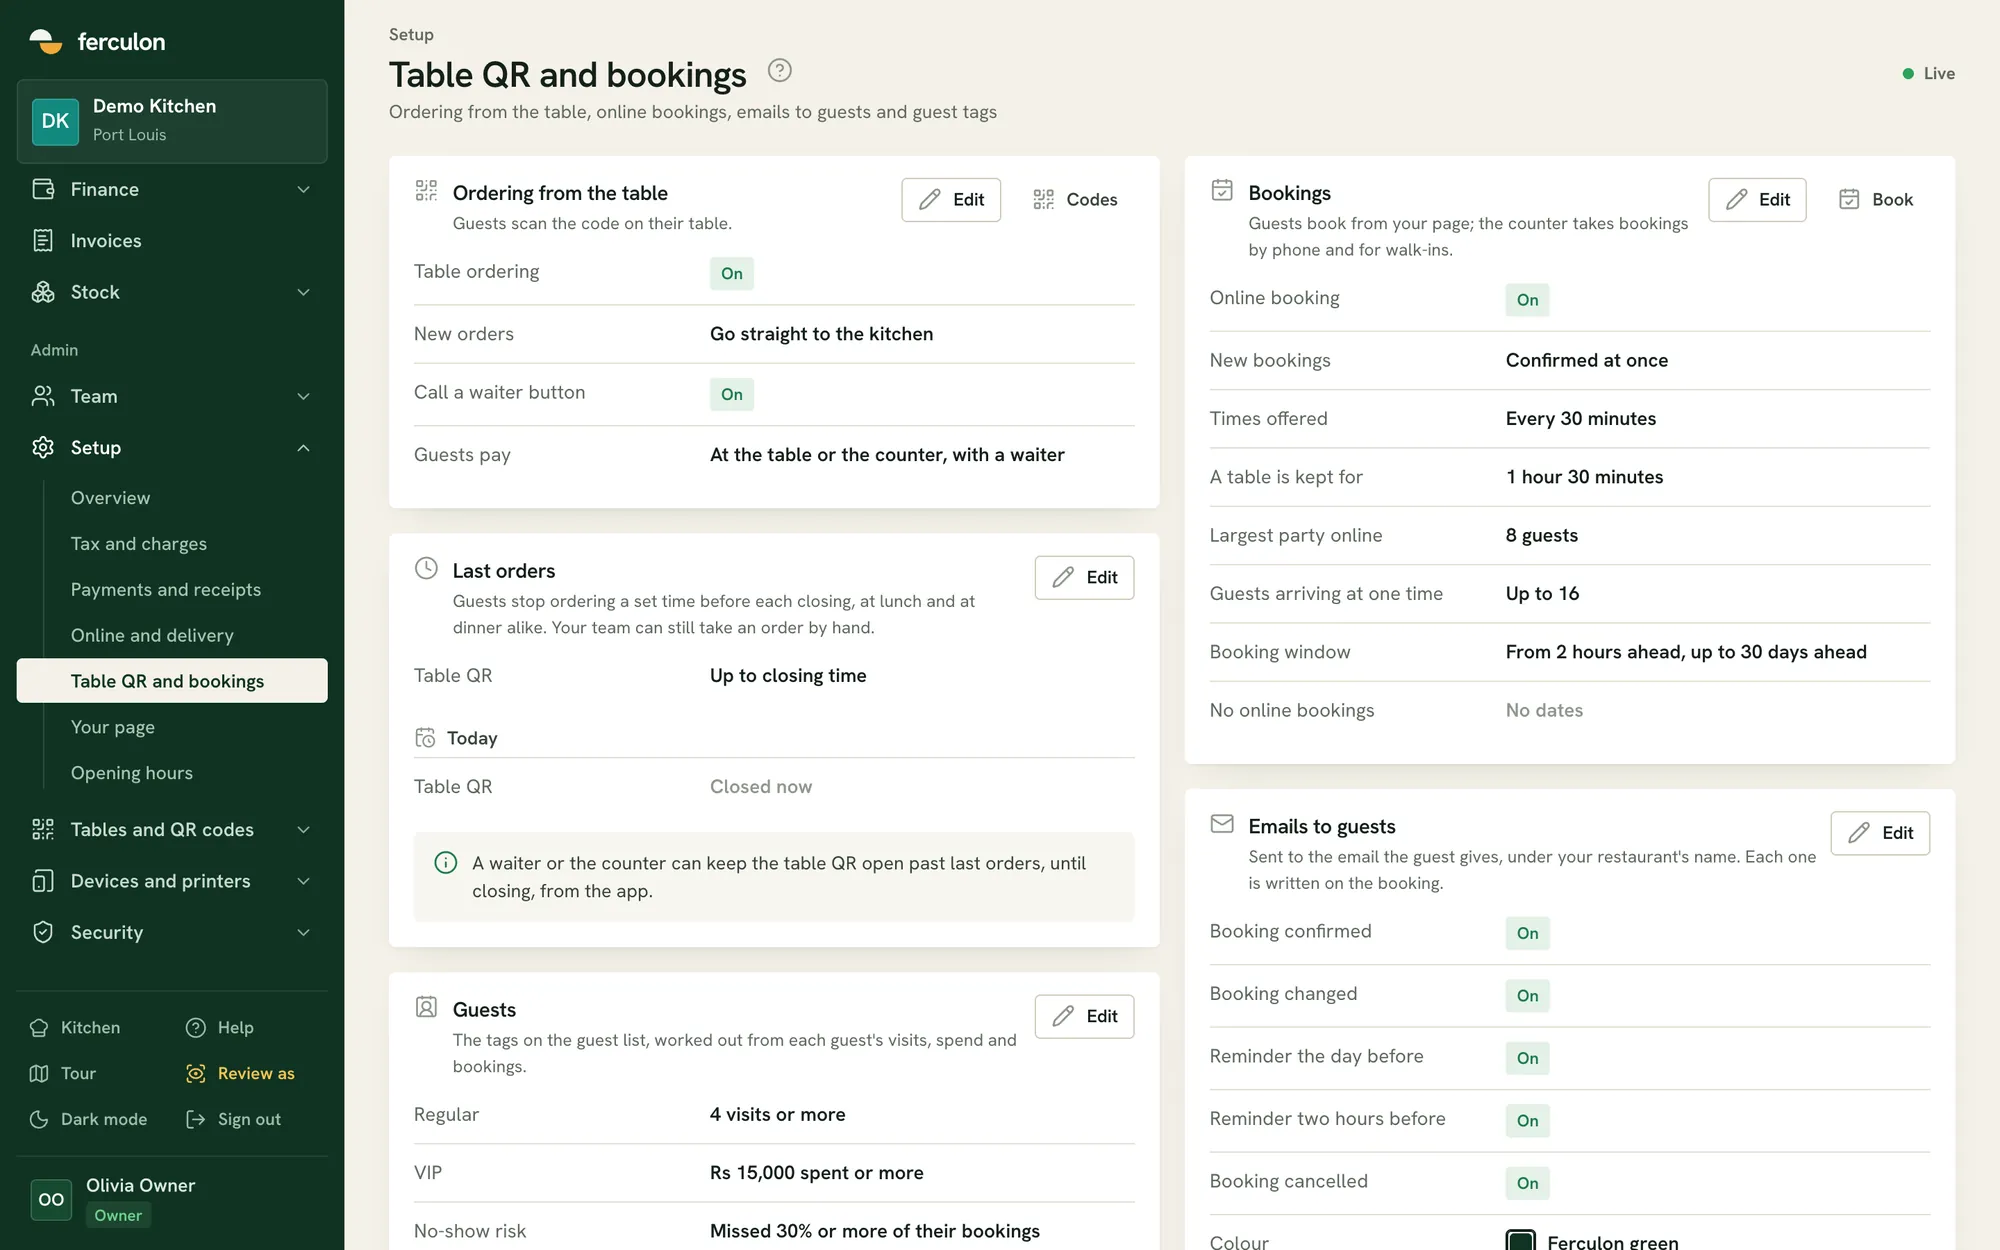Screen dimensions: 2000x1250
Task: Open Opening hours page
Action: [x=172, y=773]
